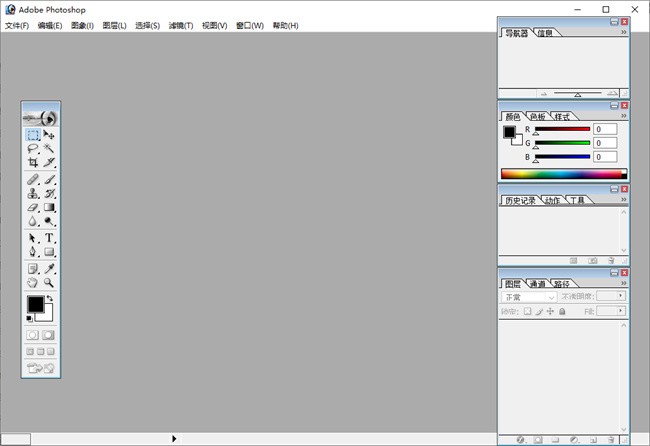The height and width of the screenshot is (446, 650).
Task: Select the Dodge tool
Action: 49,221
